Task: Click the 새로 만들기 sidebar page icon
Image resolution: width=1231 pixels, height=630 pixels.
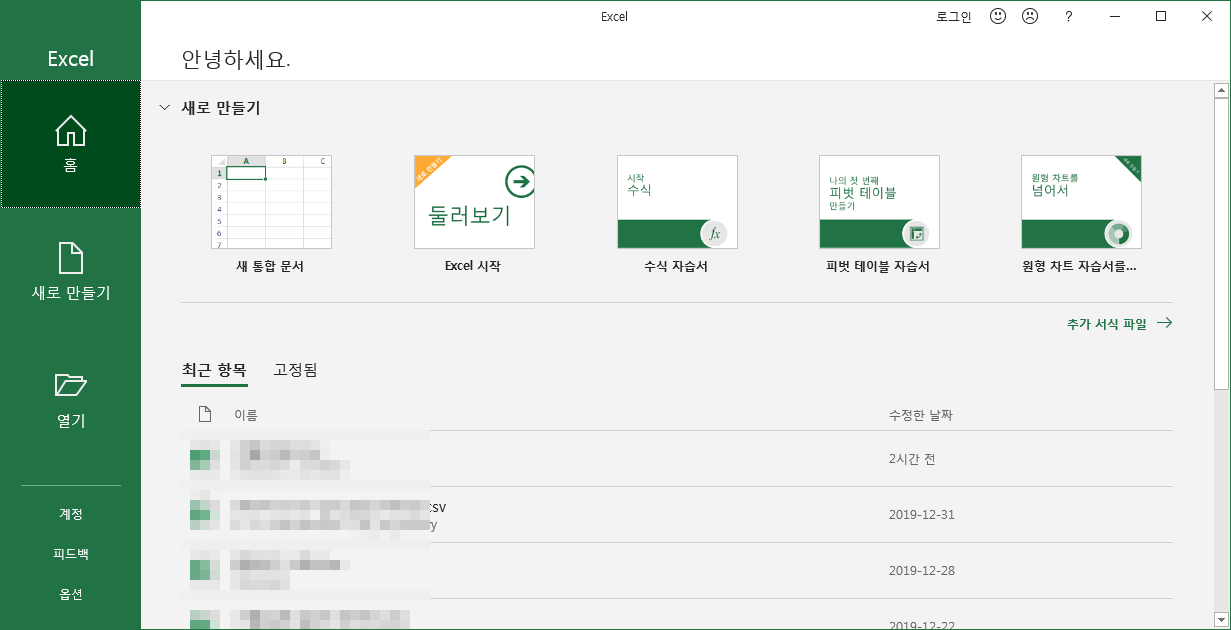Action: coord(70,258)
